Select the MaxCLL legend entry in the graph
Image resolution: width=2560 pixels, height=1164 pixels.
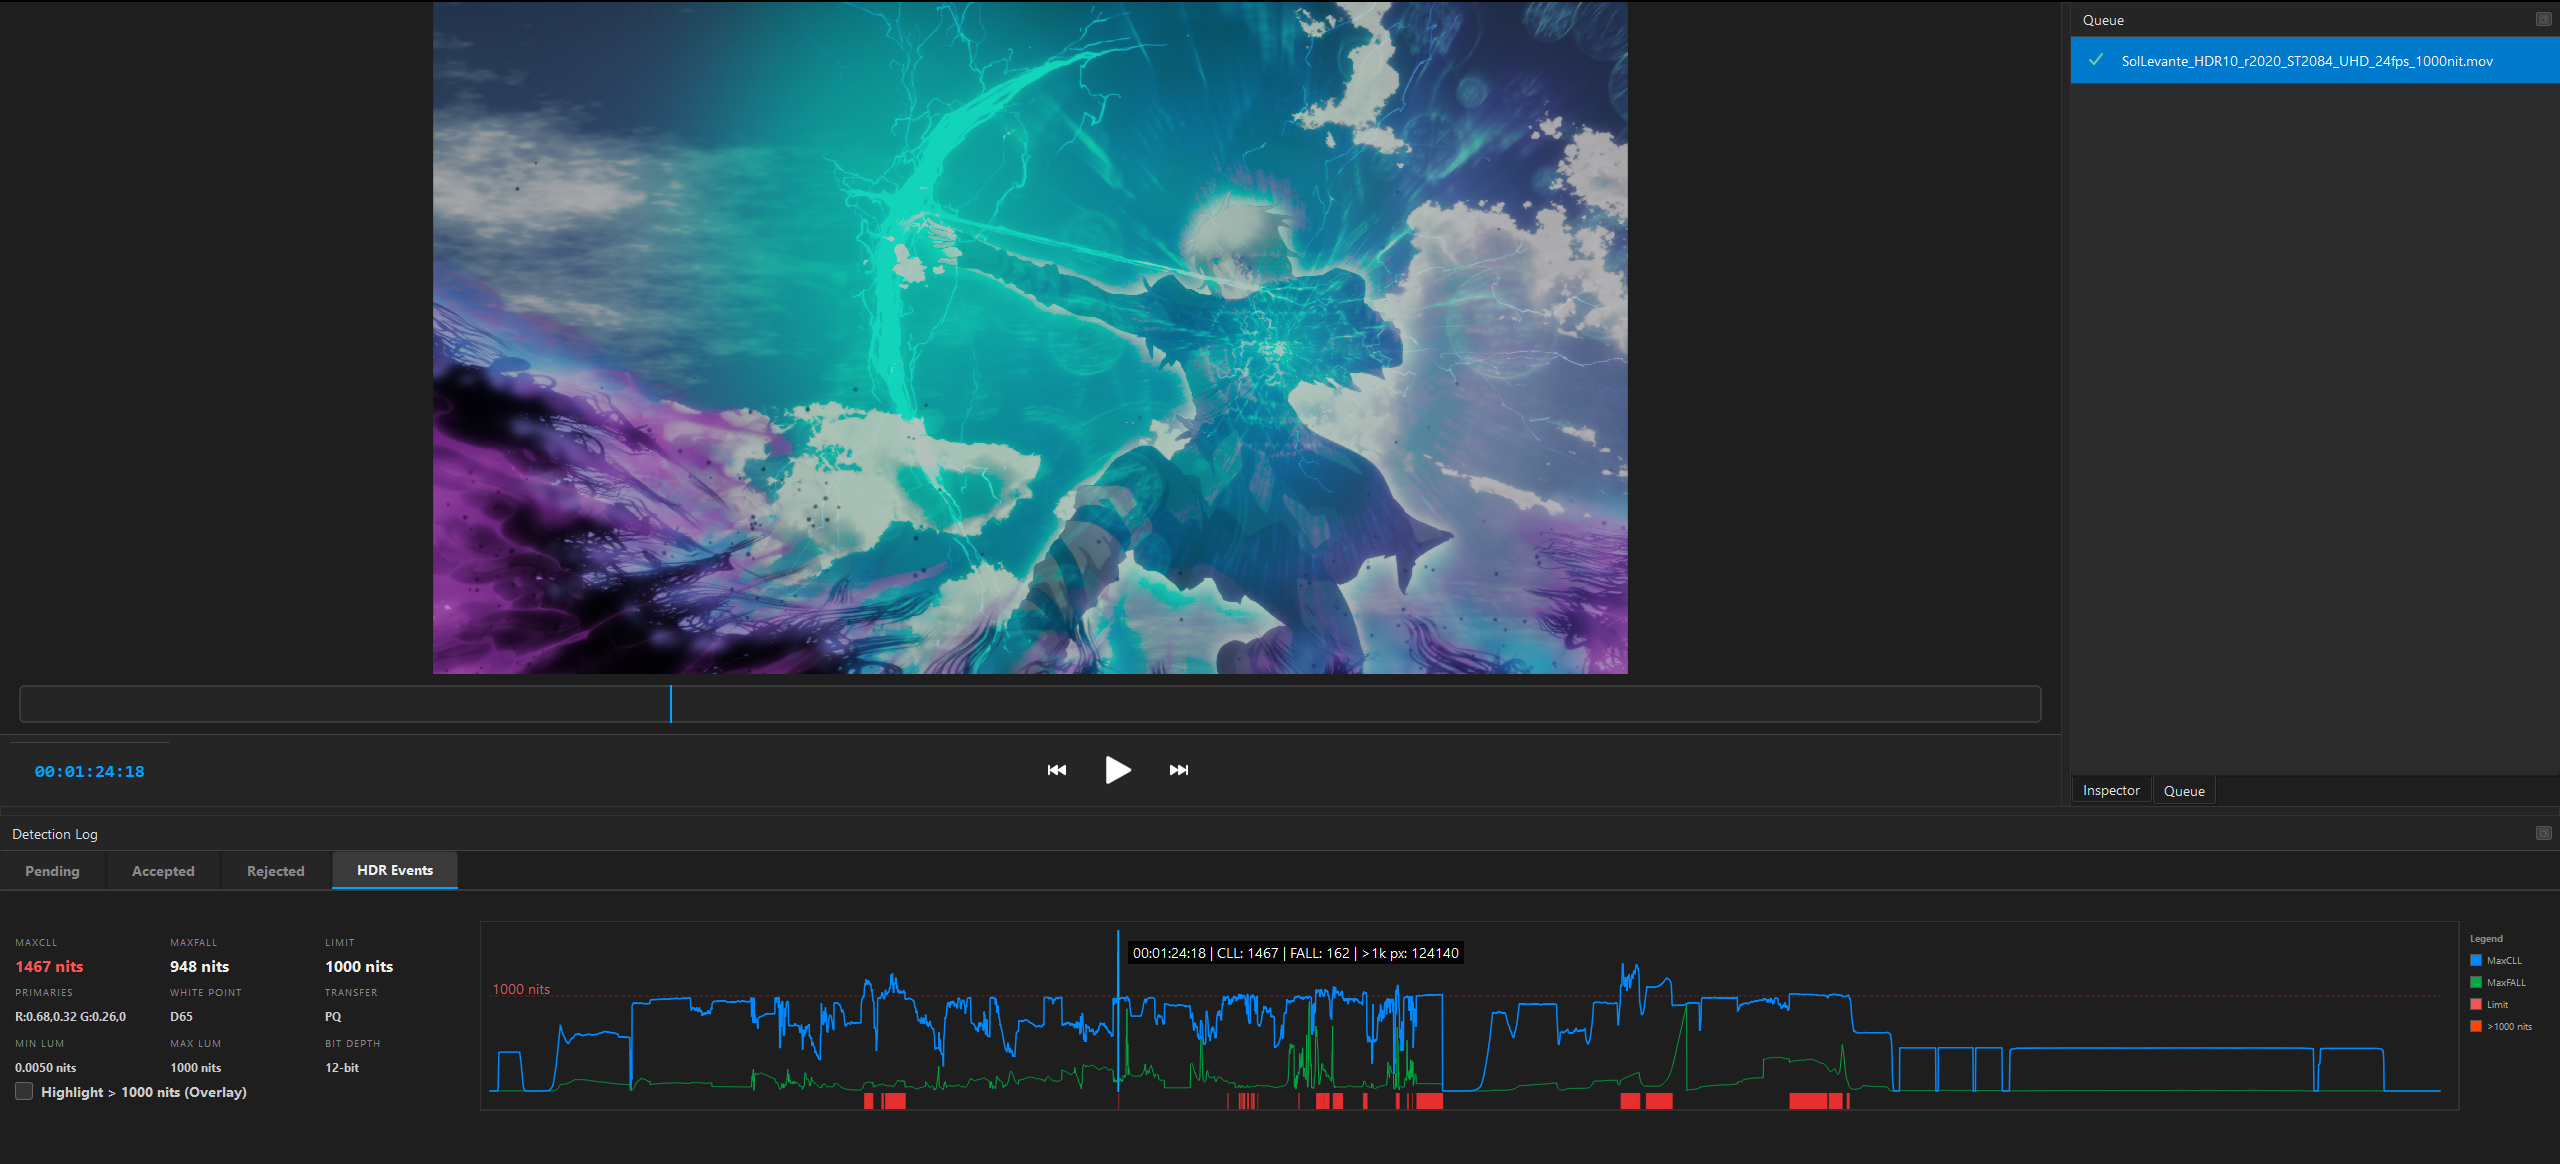(x=2504, y=959)
